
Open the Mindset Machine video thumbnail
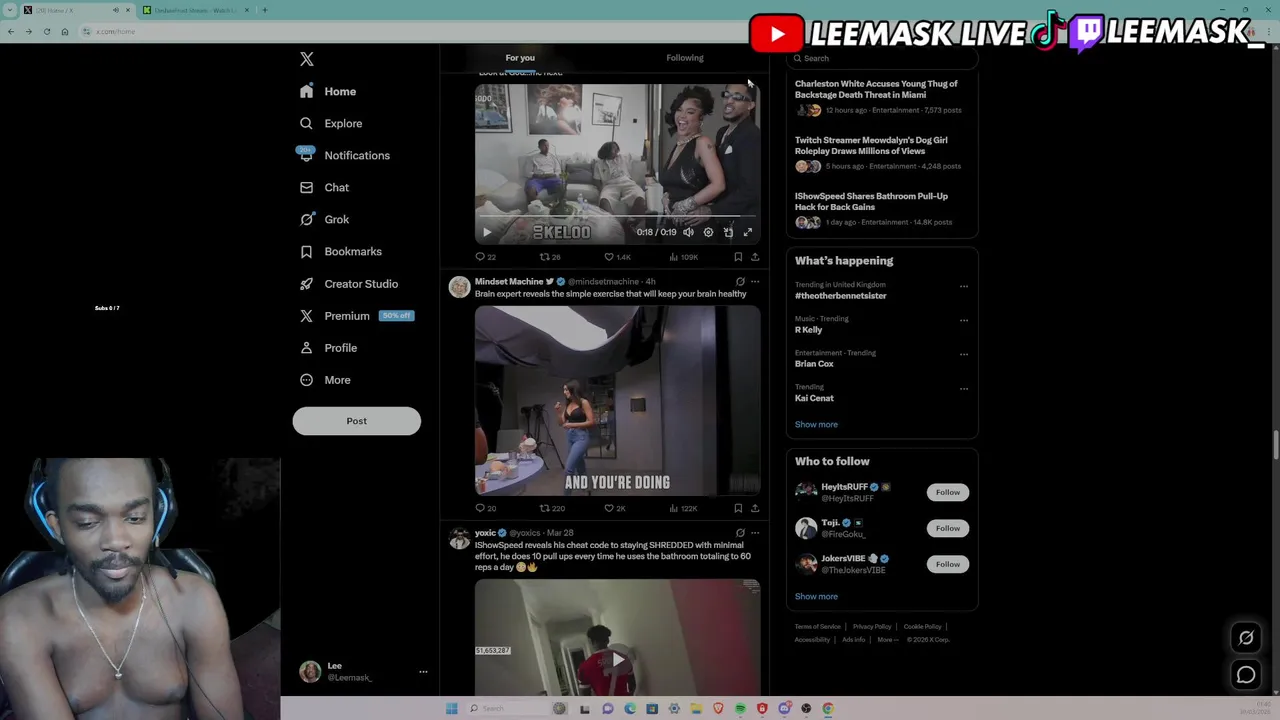coord(617,400)
